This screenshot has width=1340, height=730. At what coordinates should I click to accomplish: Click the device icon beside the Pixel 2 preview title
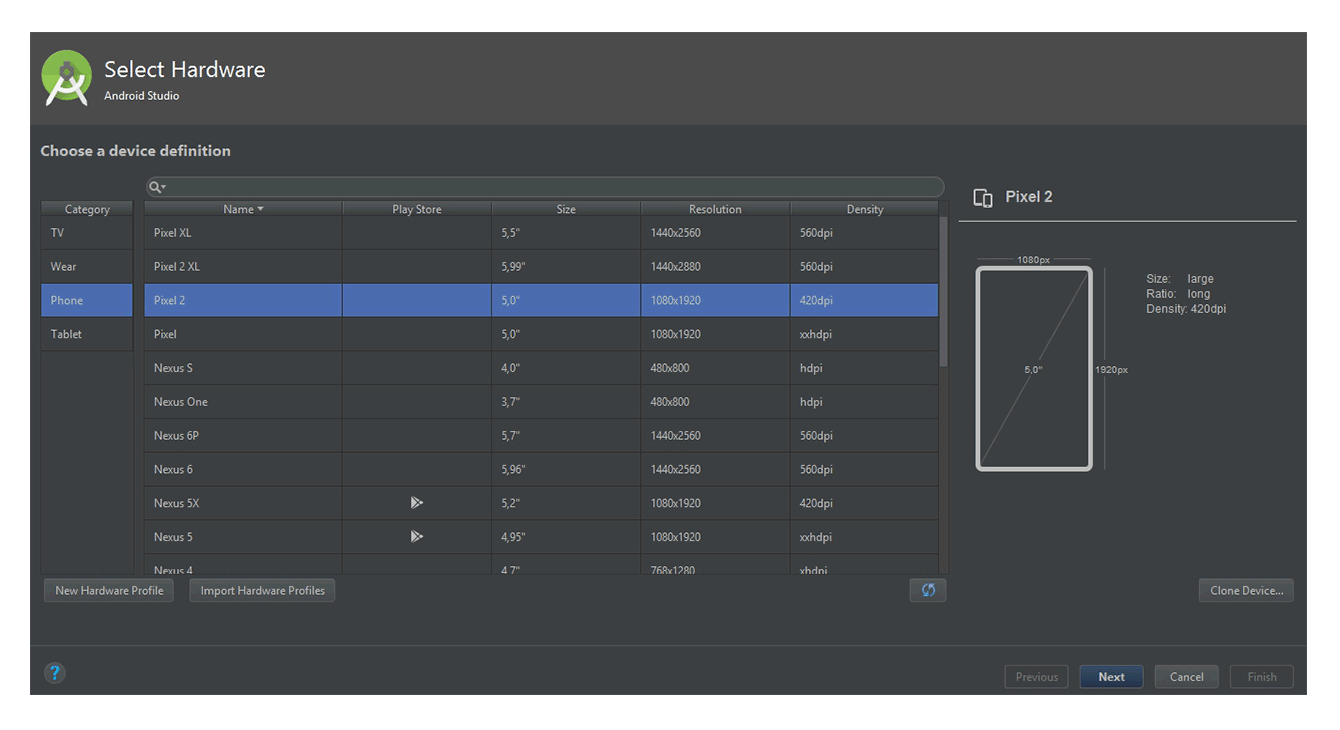983,198
